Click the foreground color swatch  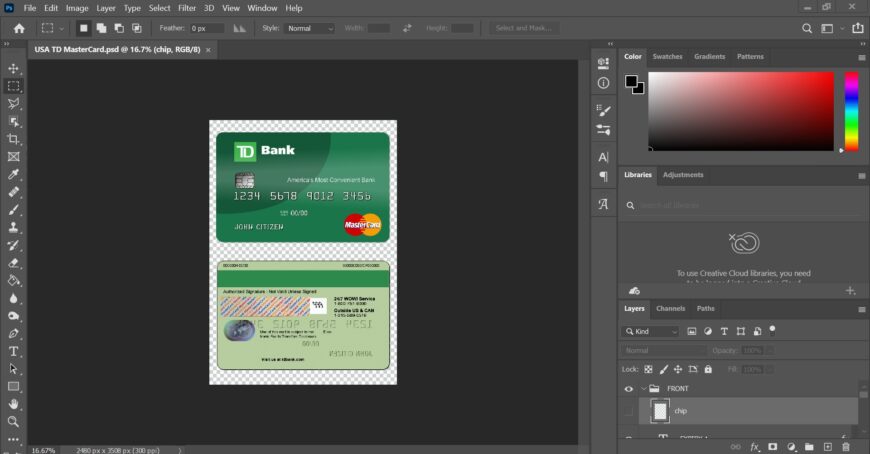click(x=631, y=82)
